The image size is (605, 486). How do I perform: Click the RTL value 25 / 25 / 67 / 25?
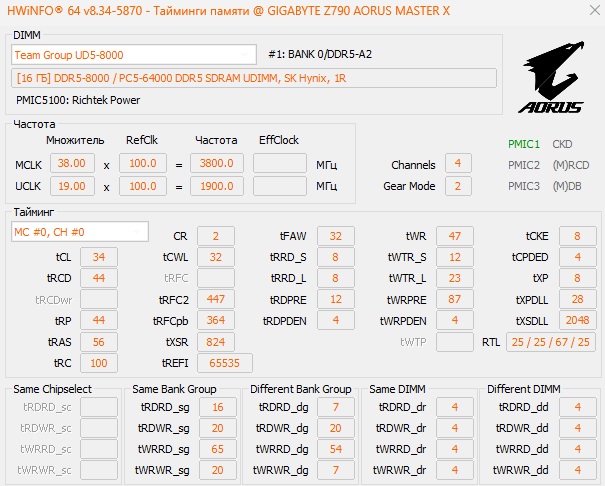pos(551,342)
